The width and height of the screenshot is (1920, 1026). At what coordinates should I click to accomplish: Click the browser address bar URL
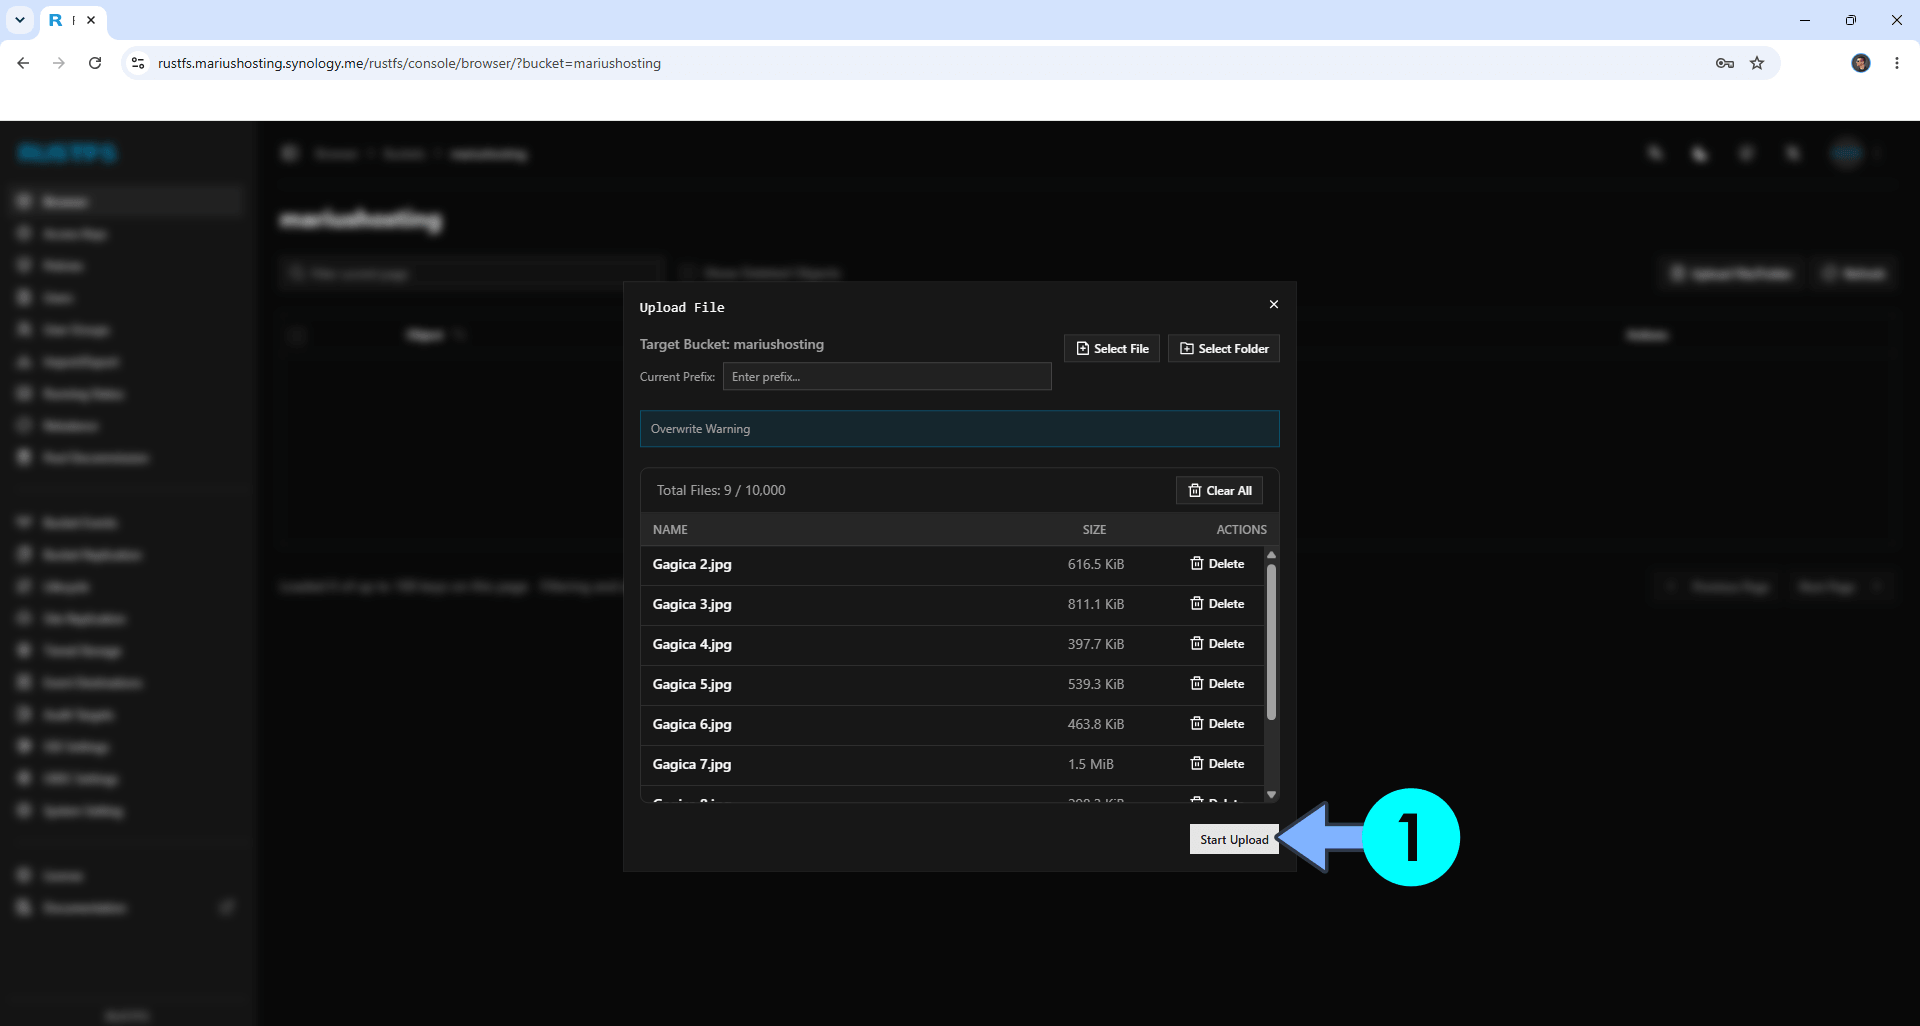click(x=409, y=63)
